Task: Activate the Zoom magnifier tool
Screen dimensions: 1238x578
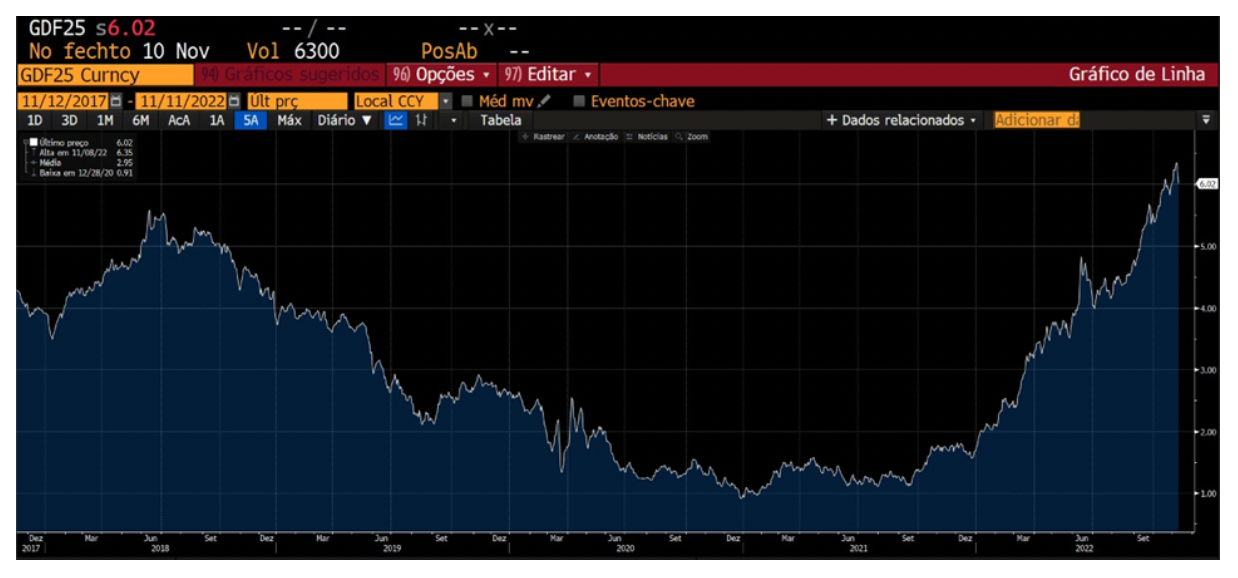Action: 692,136
